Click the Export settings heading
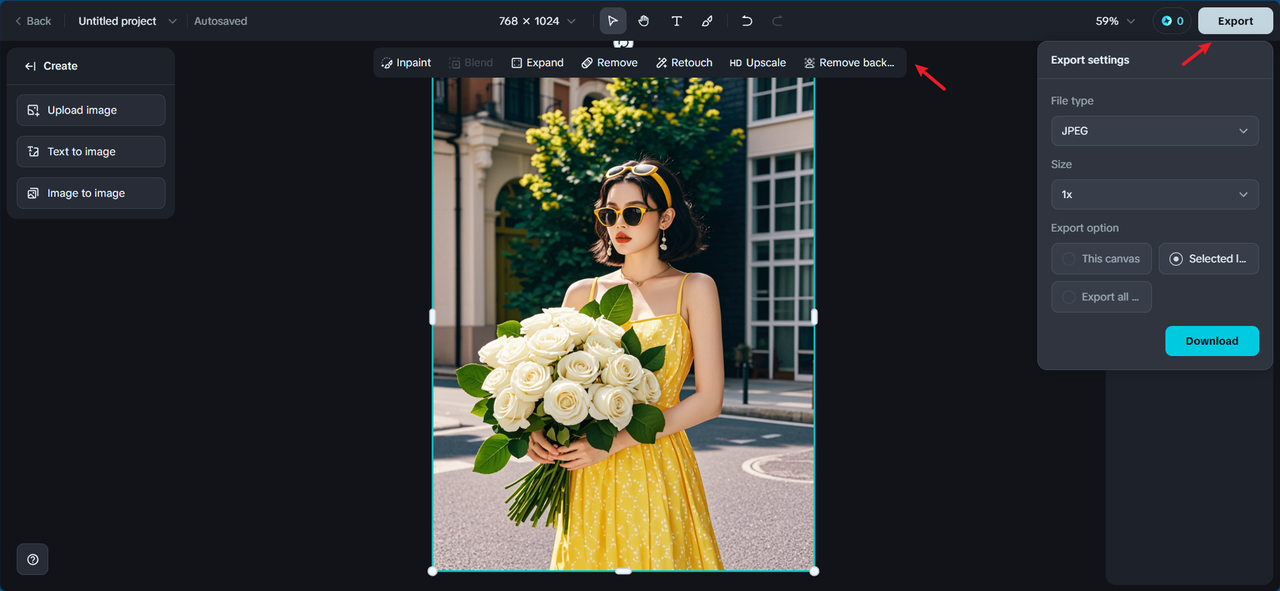 (x=1090, y=60)
